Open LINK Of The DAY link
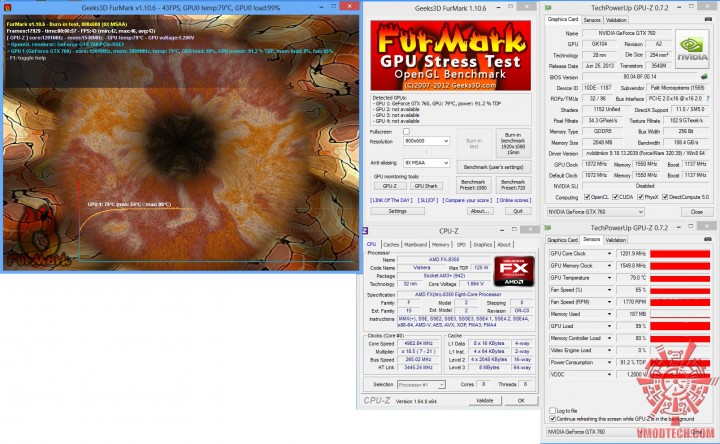 click(x=391, y=200)
